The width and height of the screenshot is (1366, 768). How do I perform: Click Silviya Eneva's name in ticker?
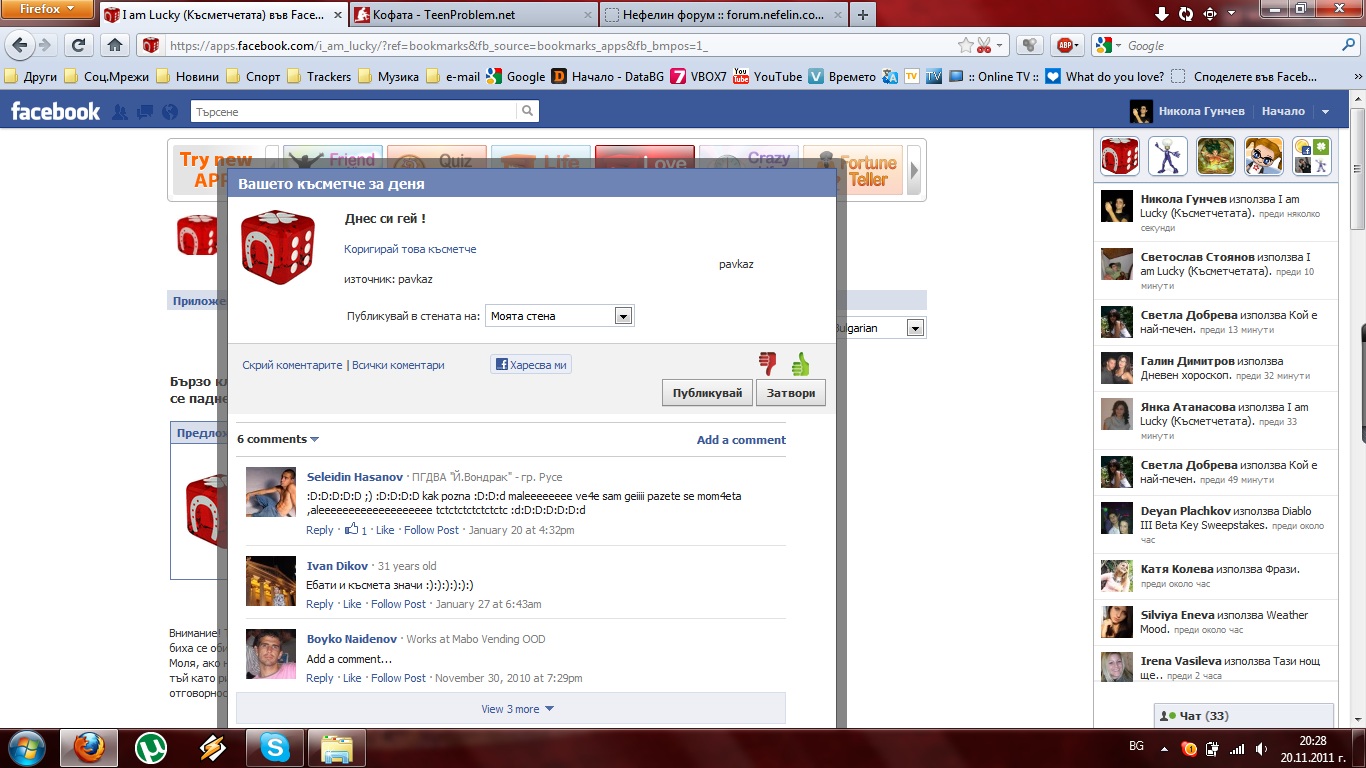point(1178,615)
